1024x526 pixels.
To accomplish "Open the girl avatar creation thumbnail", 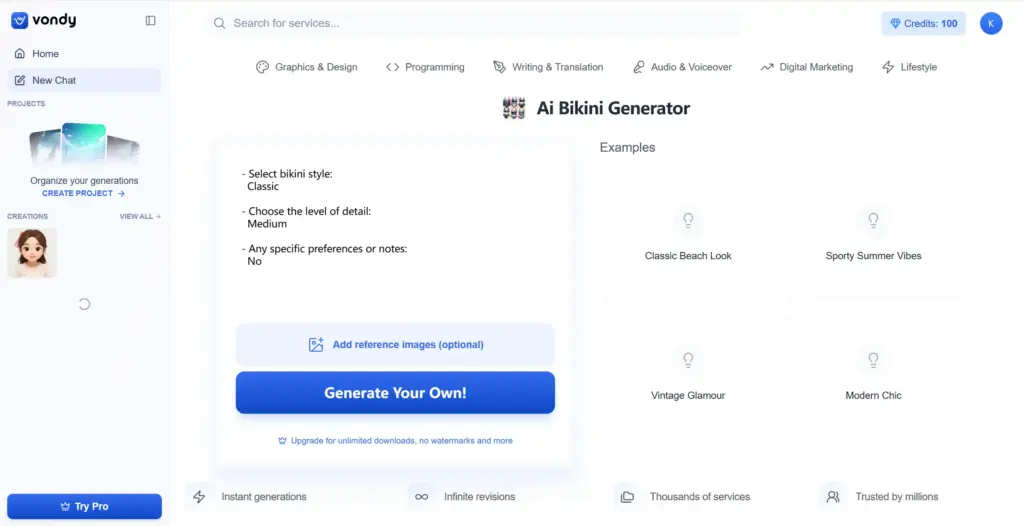I will (x=32, y=253).
